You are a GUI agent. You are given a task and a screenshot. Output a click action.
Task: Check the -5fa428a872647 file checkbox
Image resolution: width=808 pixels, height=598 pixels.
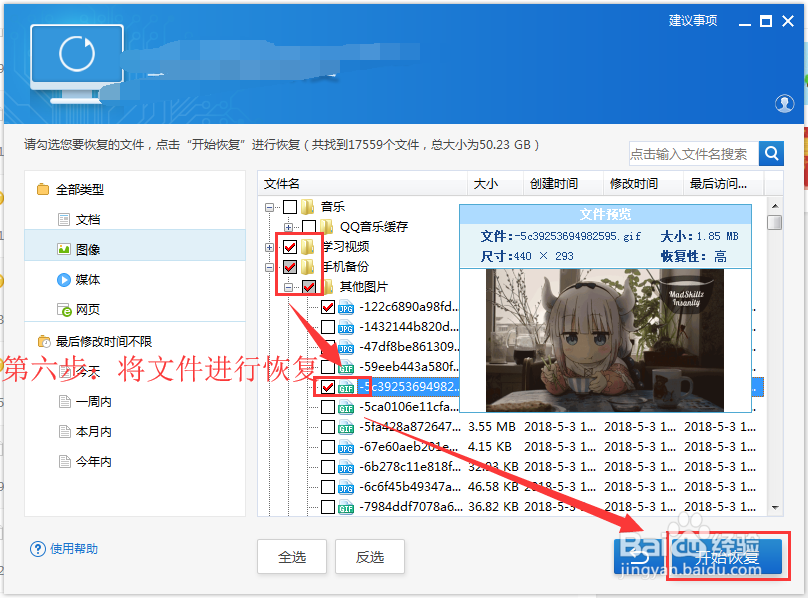pyautogui.click(x=328, y=427)
